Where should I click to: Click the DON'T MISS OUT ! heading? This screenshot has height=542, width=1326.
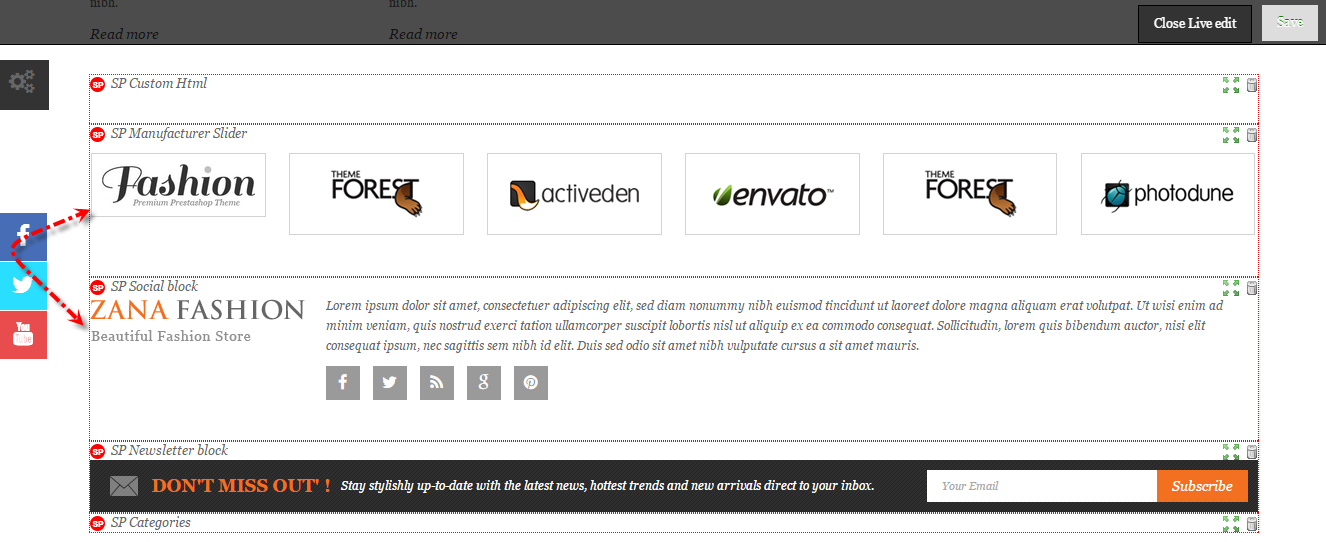[241, 486]
